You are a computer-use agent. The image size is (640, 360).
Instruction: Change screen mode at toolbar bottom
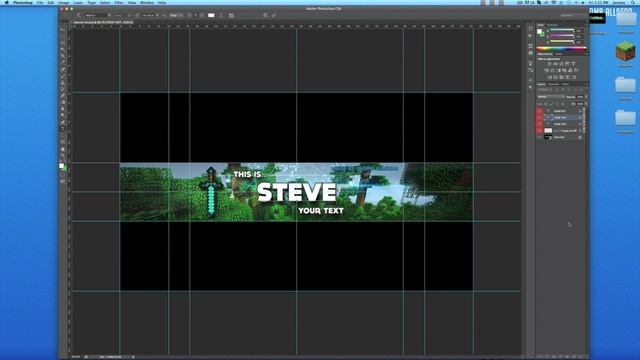point(63,181)
